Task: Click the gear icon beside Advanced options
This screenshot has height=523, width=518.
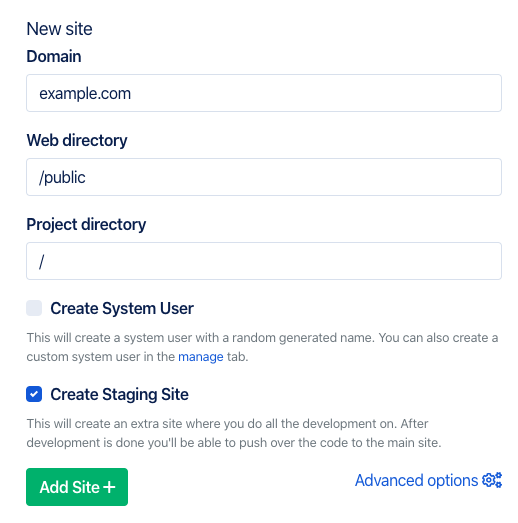Action: (x=492, y=480)
